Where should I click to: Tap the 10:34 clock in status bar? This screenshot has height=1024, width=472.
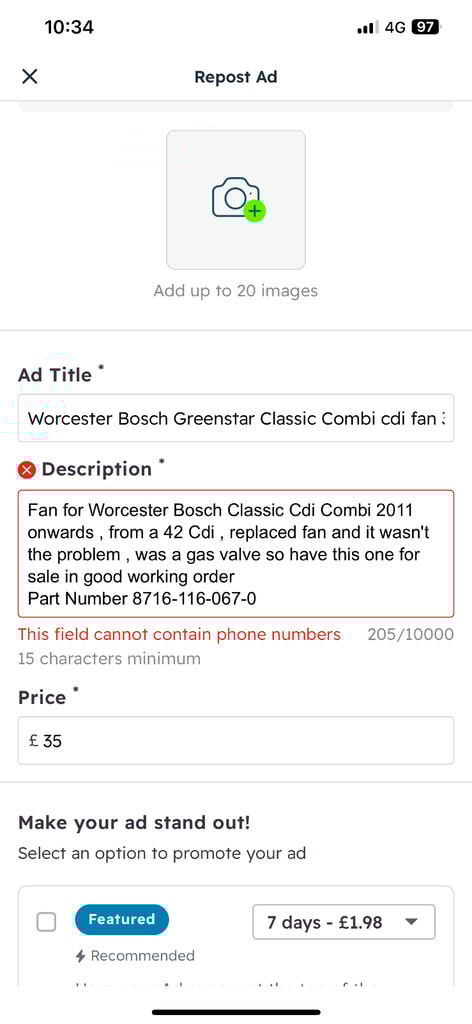[69, 27]
